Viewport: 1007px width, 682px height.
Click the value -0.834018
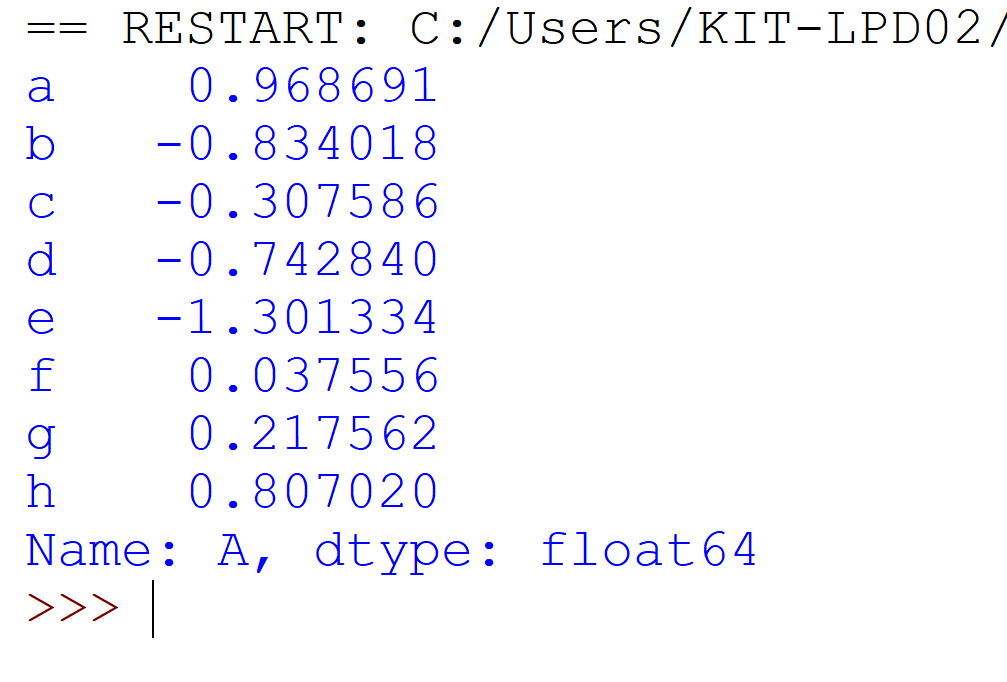297,145
